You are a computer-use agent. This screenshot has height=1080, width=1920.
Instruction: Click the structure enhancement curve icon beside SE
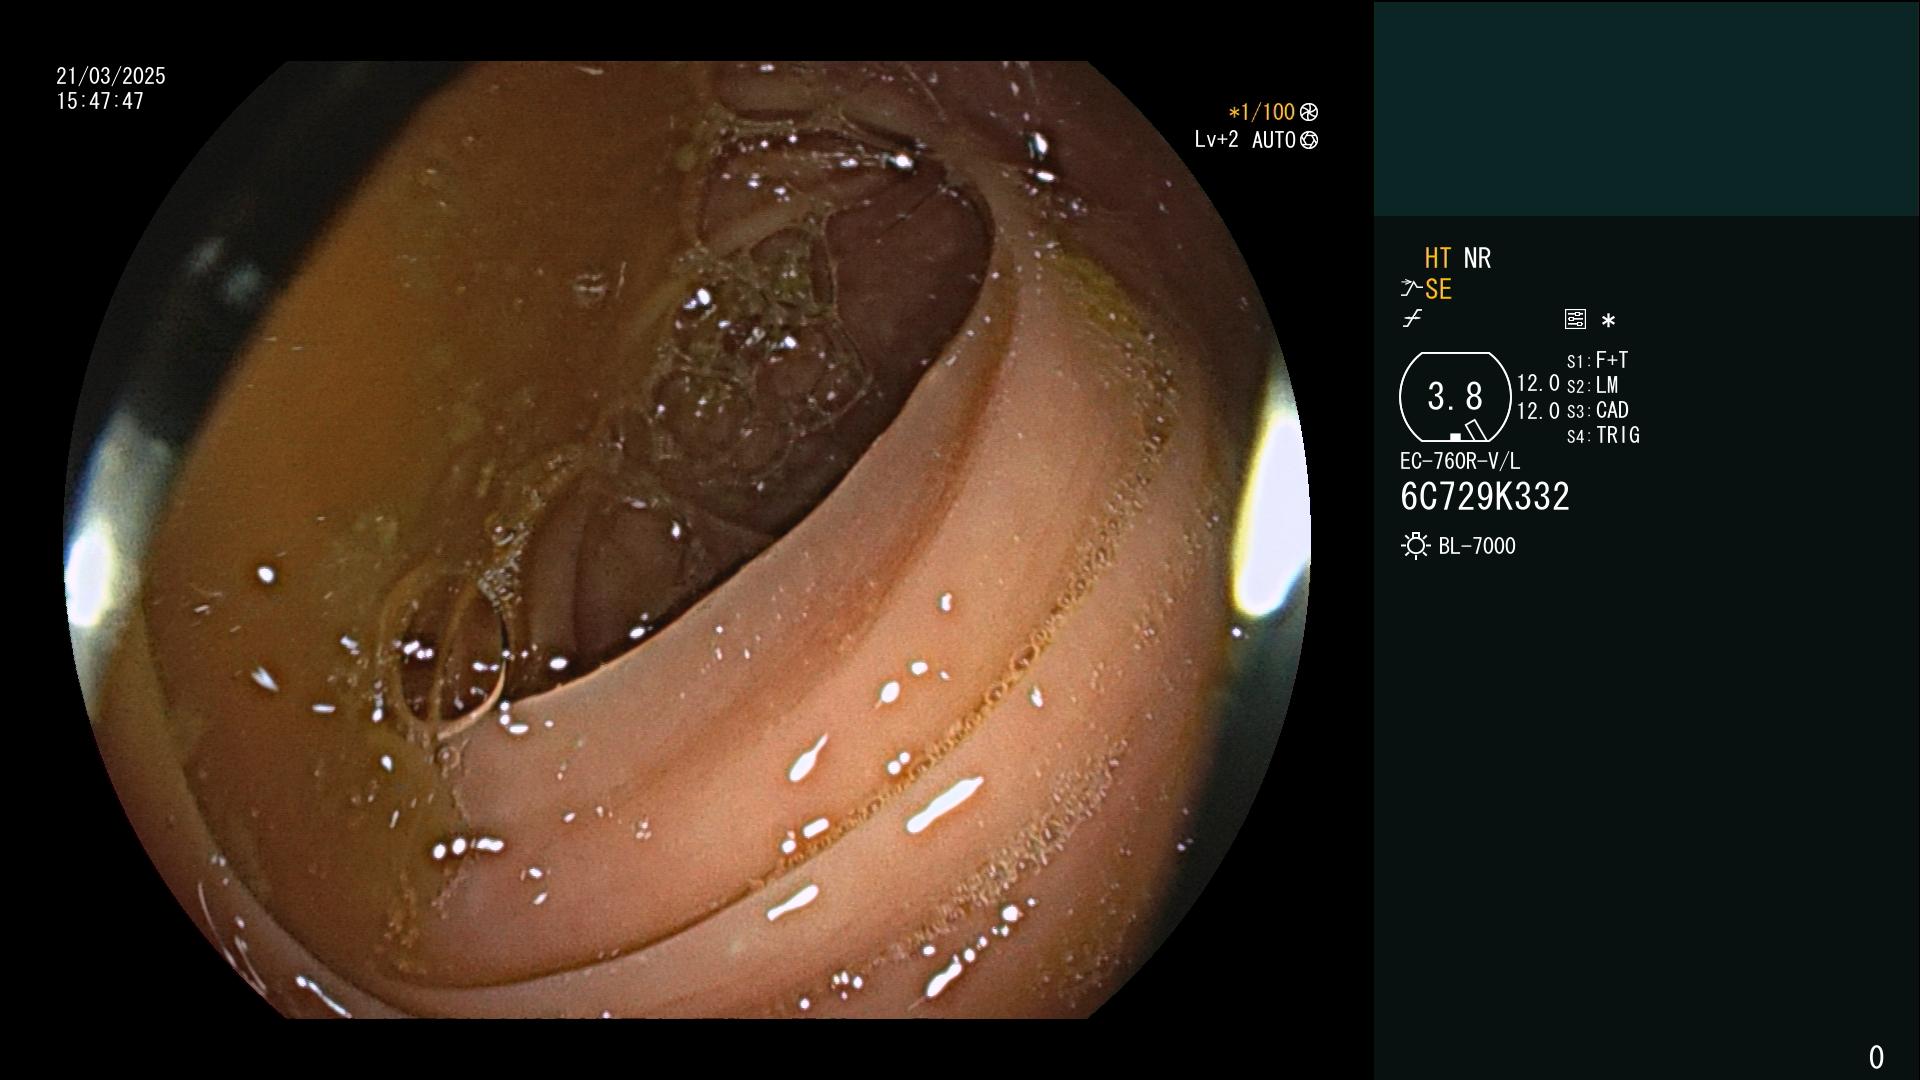(1411, 289)
